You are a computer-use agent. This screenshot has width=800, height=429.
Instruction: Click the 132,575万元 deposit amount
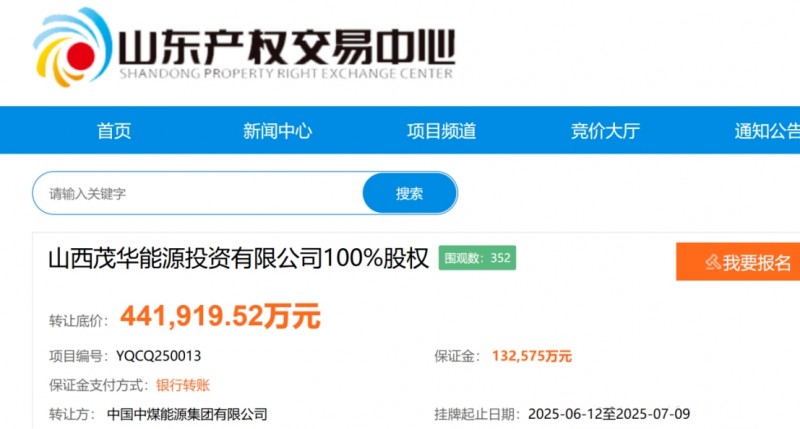coord(531,356)
